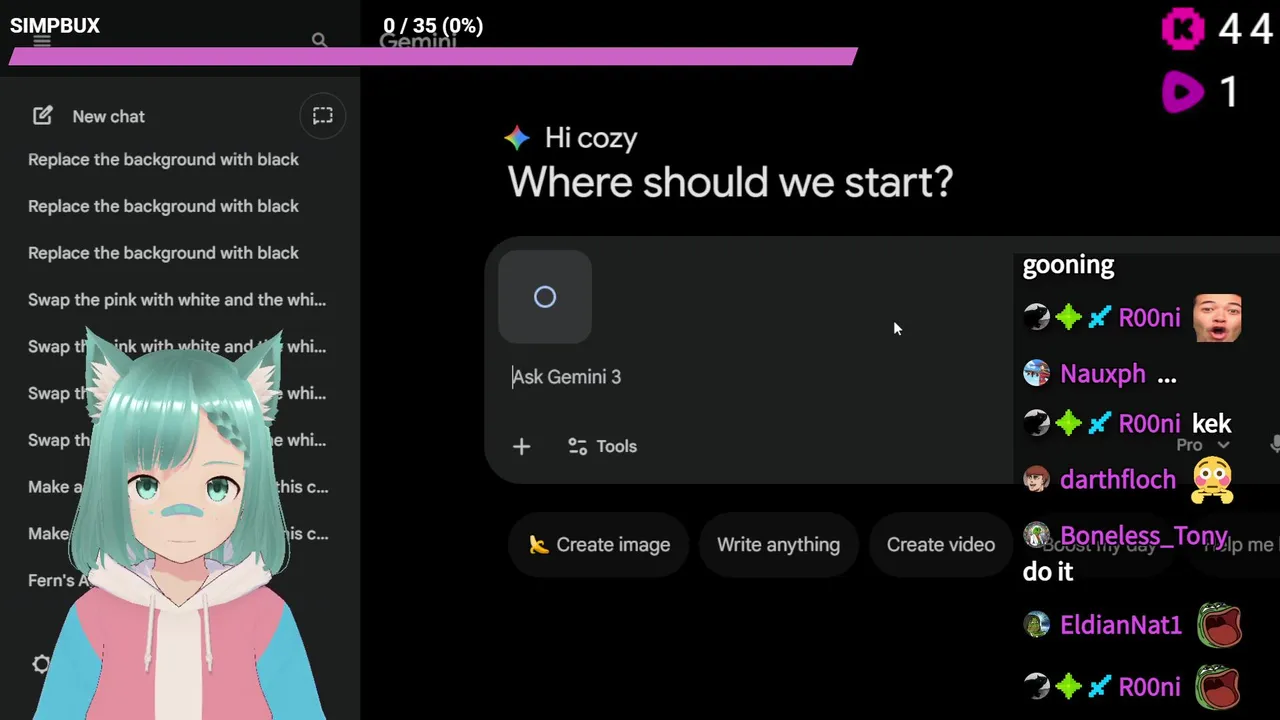1280x720 pixels.
Task: Click darthfloch's flushed face emoji
Action: (1212, 480)
